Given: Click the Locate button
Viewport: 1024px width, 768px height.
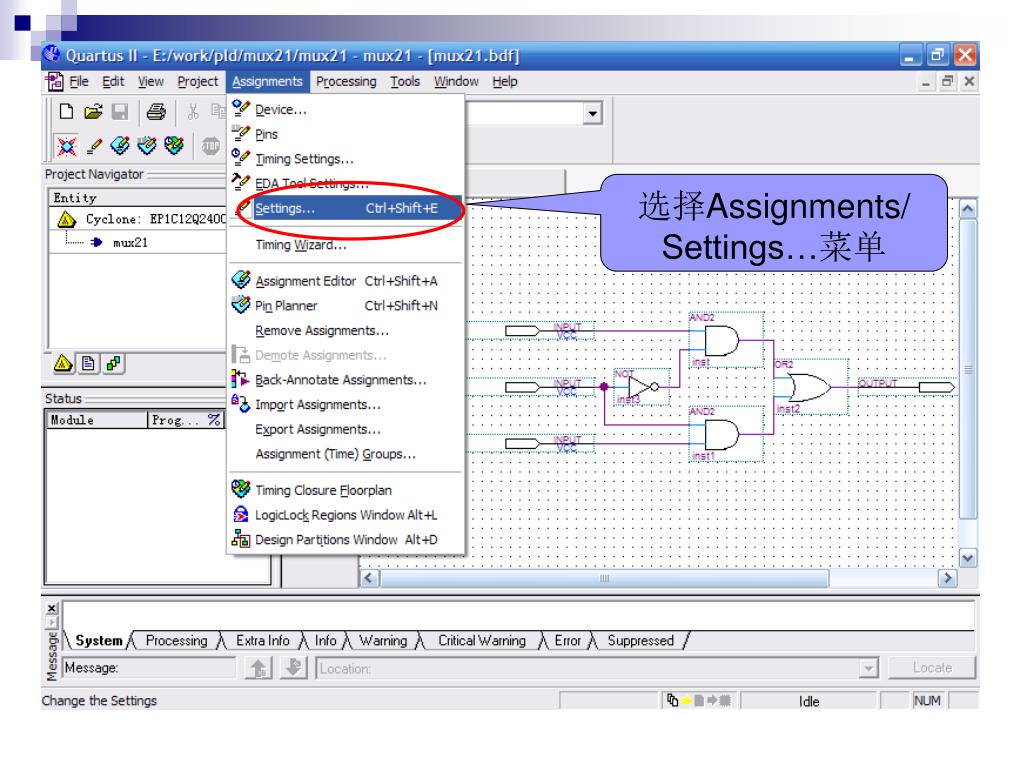Looking at the screenshot, I should (x=932, y=667).
